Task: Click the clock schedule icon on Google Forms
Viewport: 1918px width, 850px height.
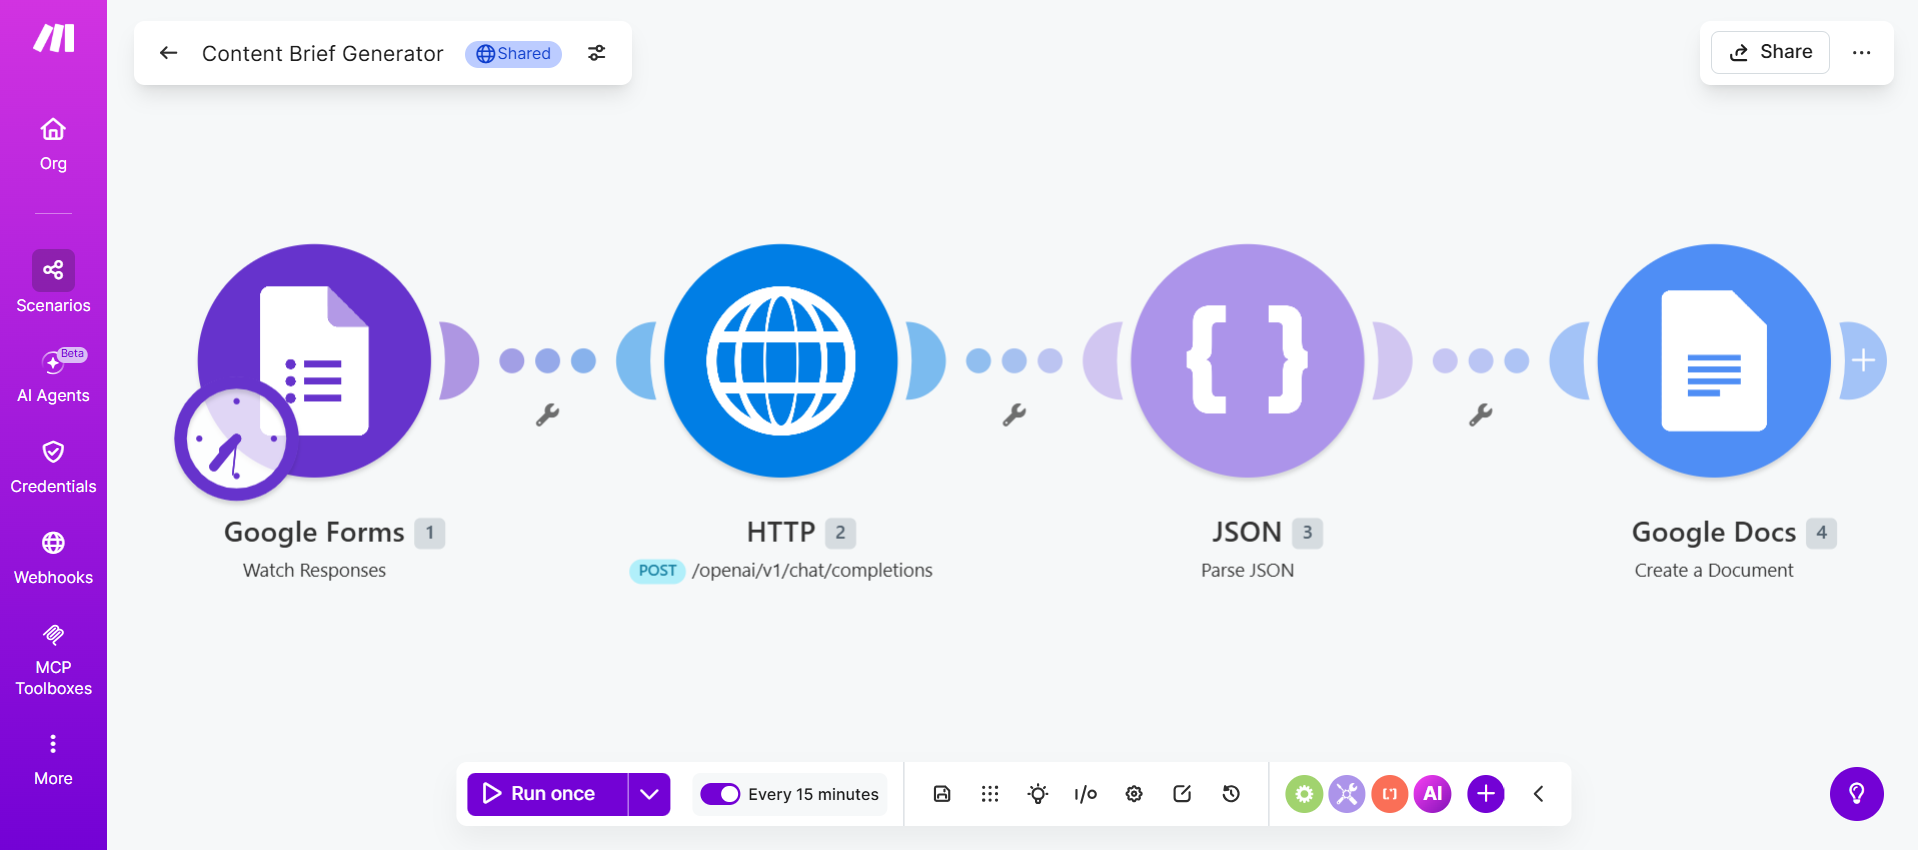Action: coord(236,439)
